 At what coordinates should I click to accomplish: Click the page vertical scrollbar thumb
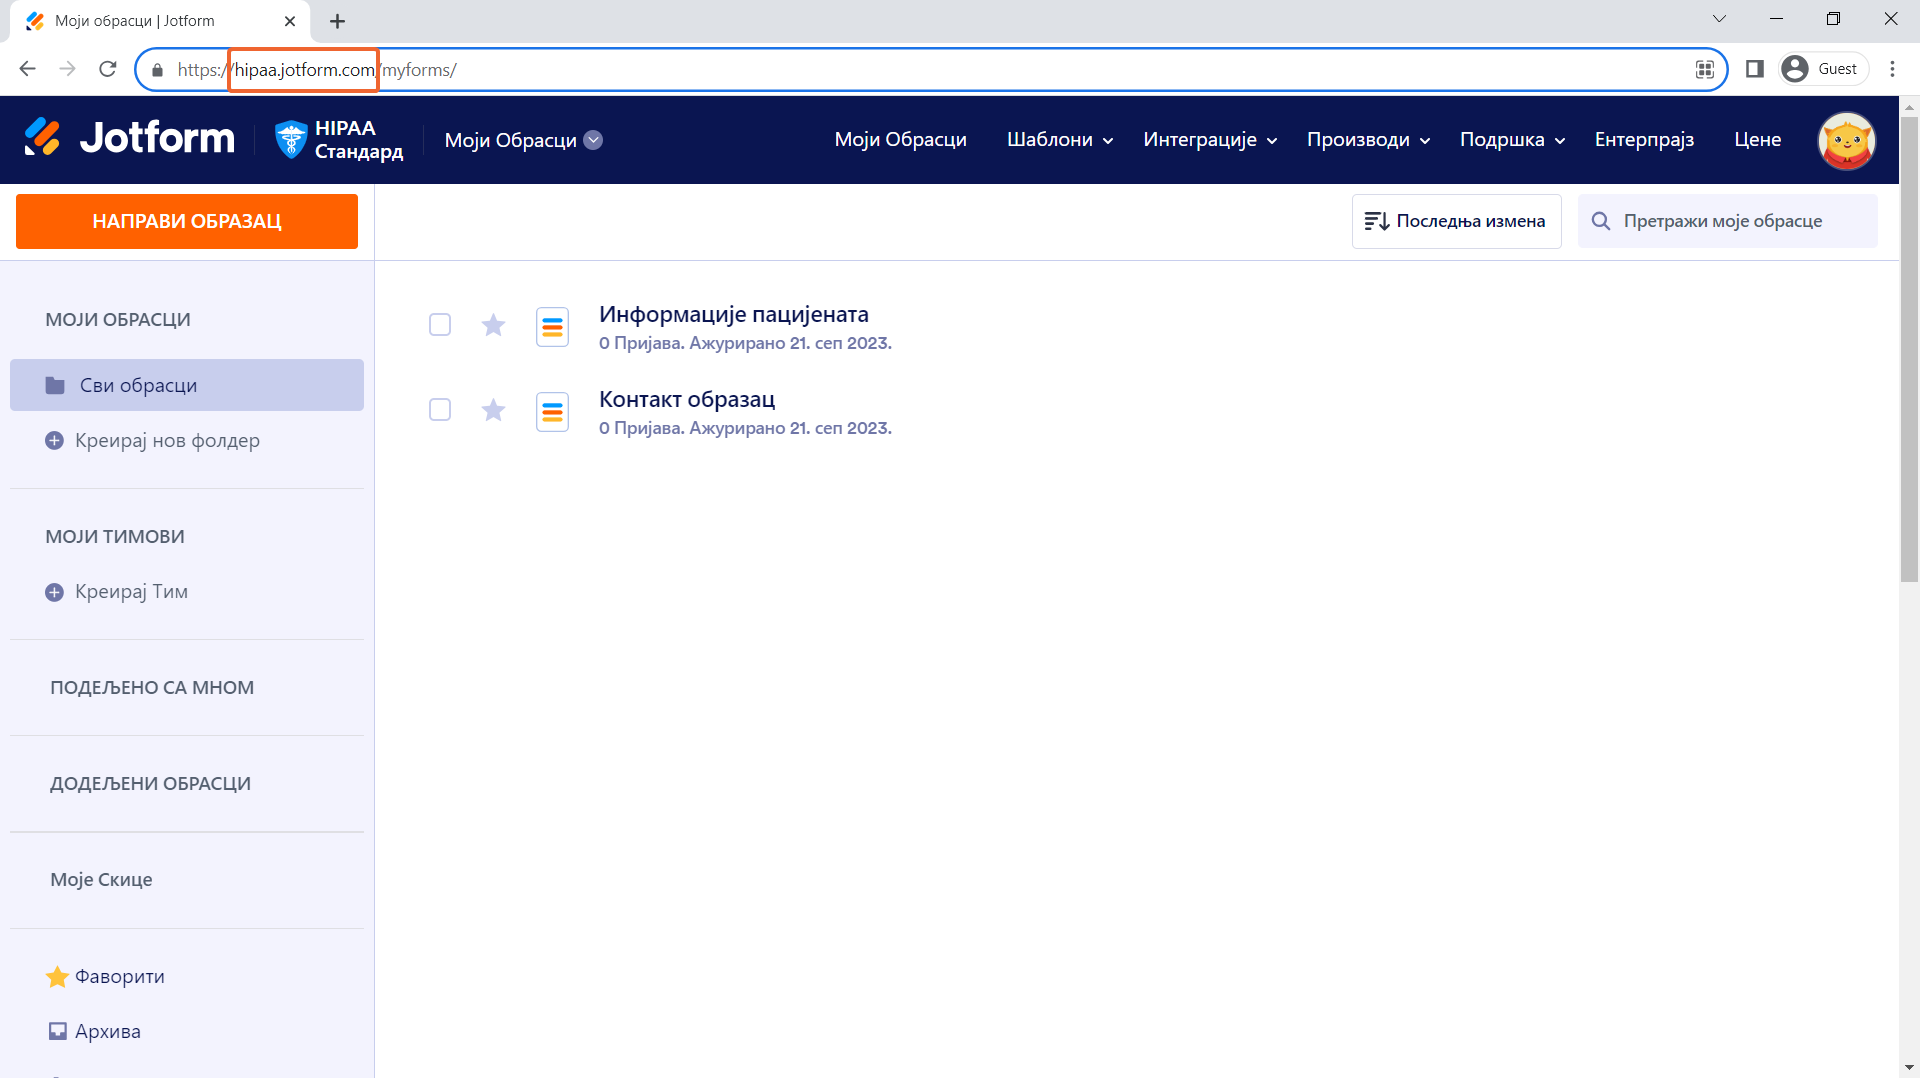point(1909,349)
